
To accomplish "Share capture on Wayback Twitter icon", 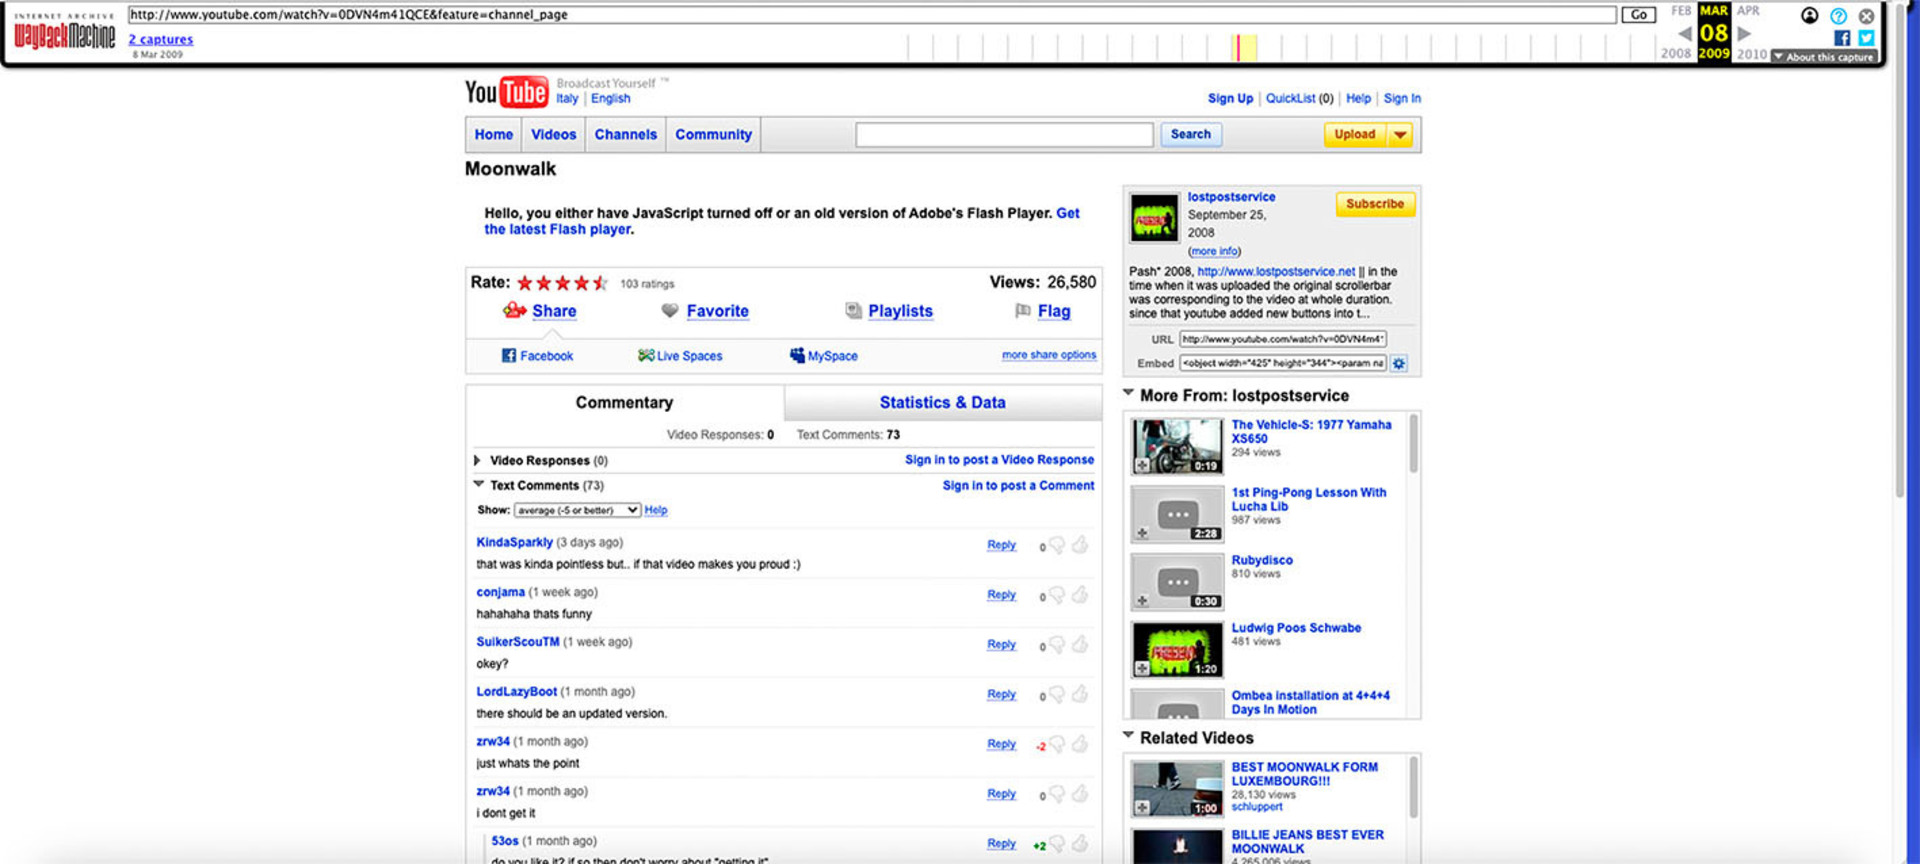I will coord(1866,38).
